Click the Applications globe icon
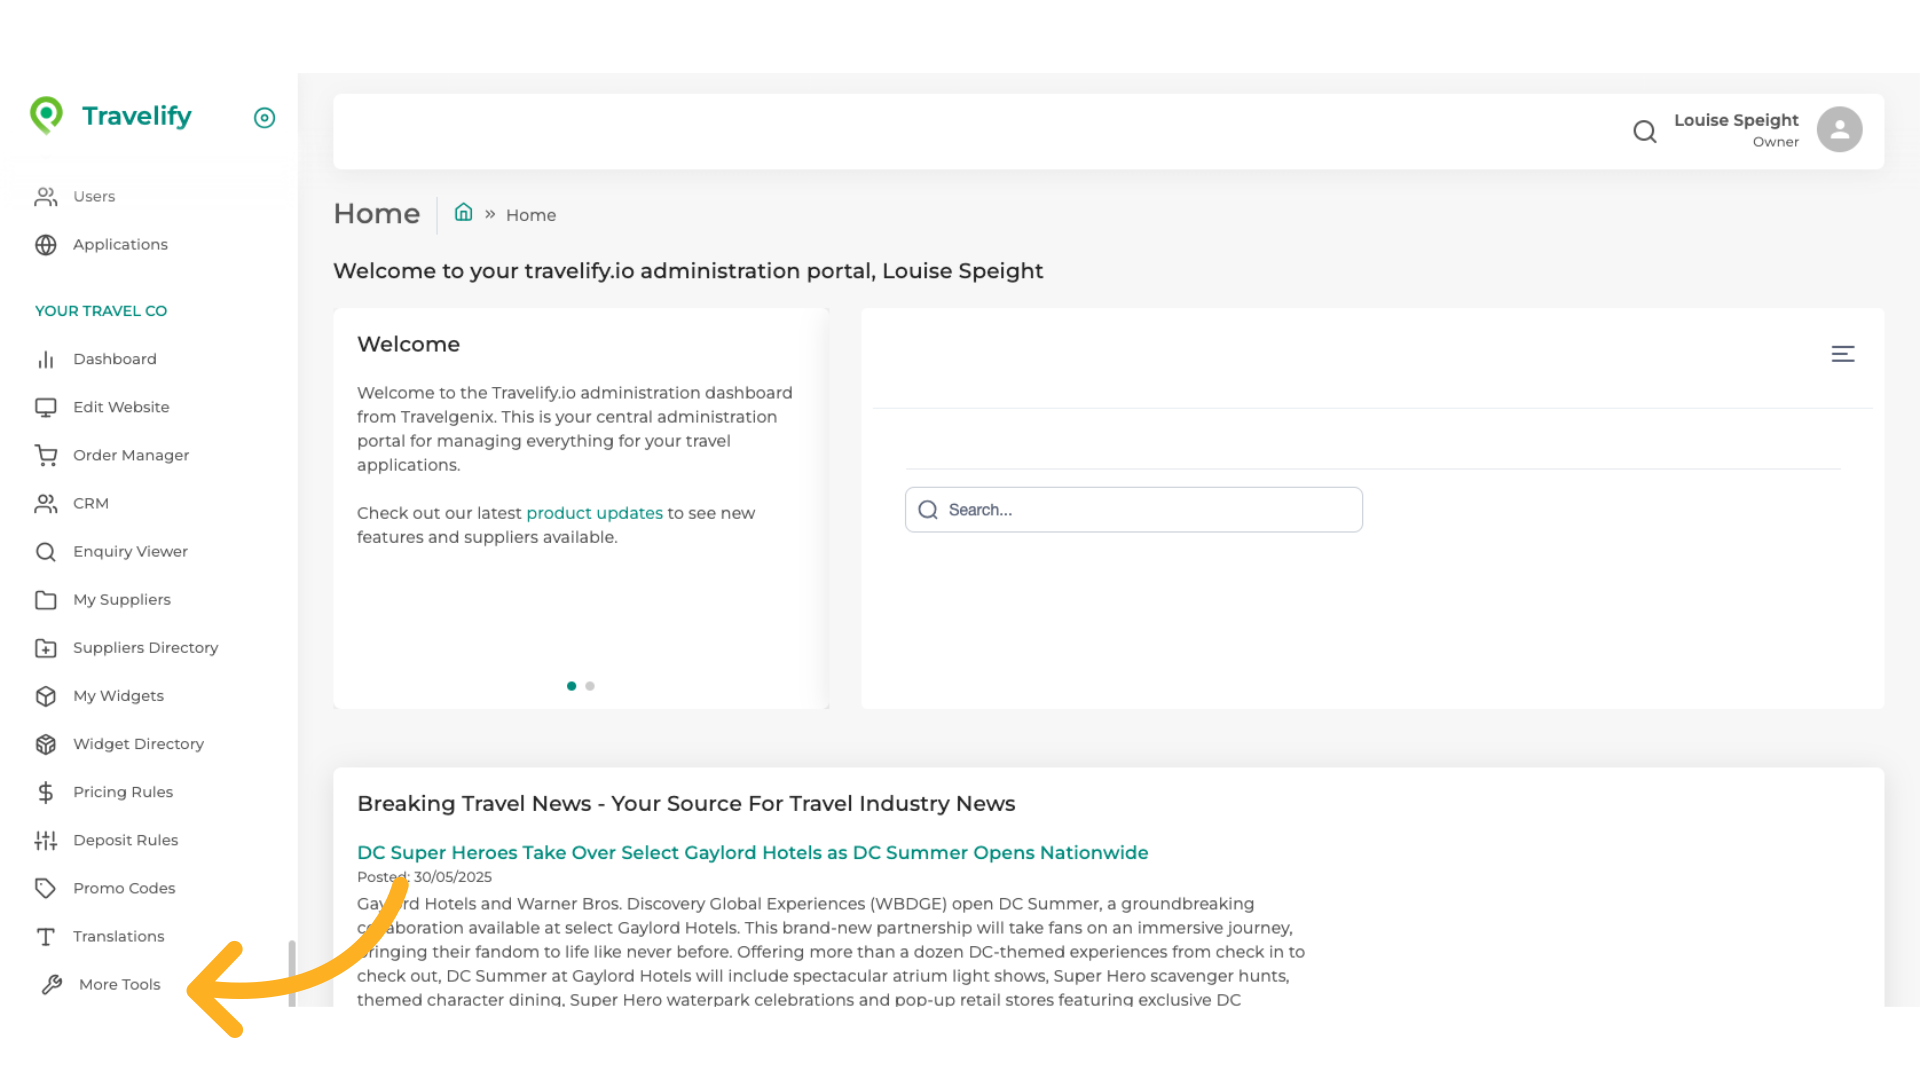The image size is (1920, 1080). [x=46, y=245]
